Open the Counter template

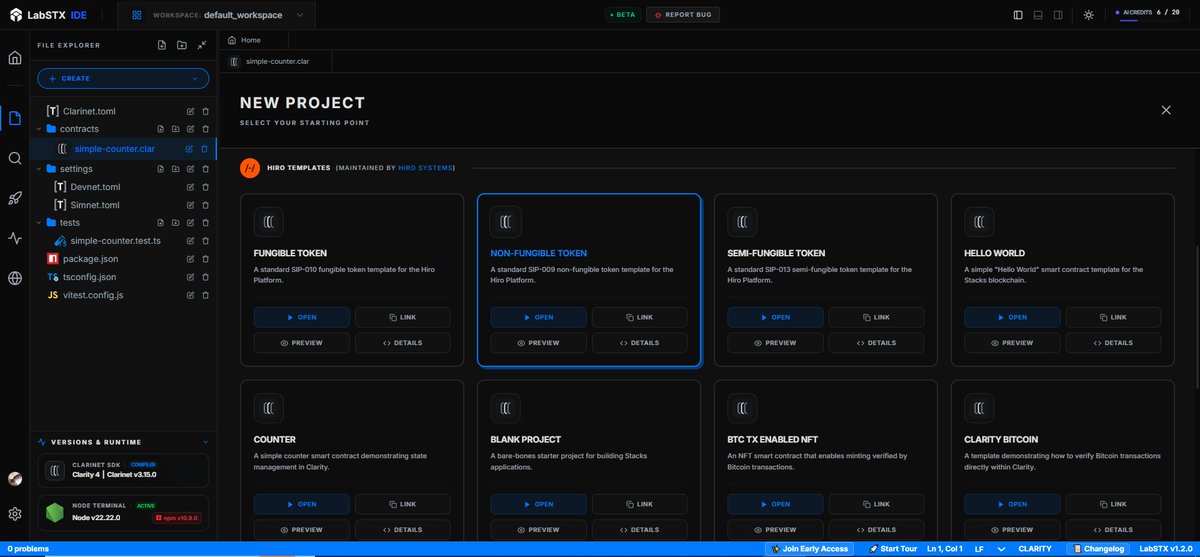302,504
